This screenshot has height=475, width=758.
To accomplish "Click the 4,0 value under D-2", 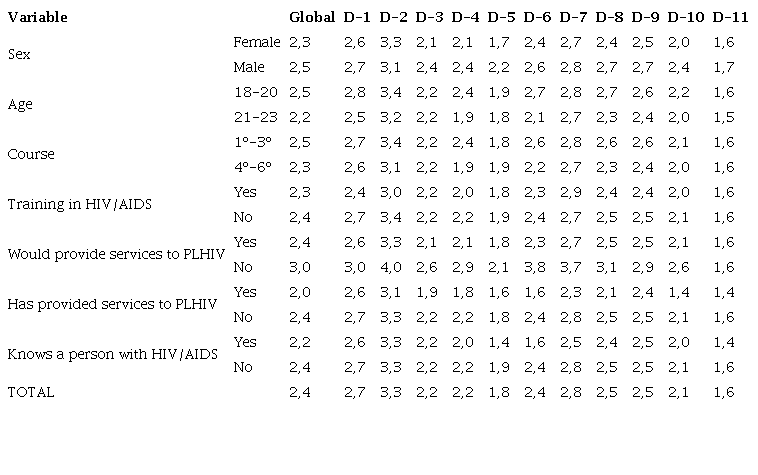I will 393,267.
